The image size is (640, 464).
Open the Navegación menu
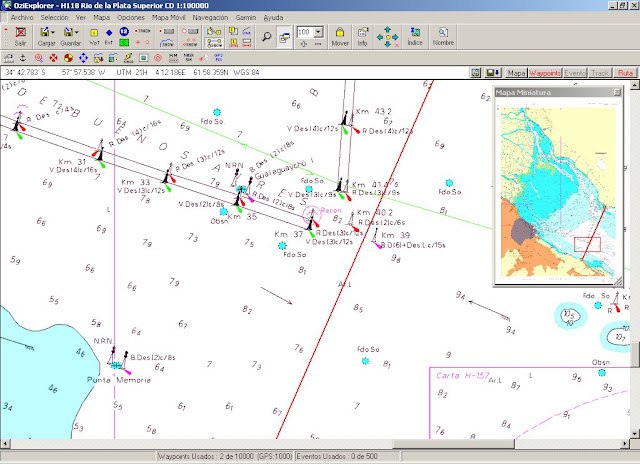pyautogui.click(x=210, y=18)
